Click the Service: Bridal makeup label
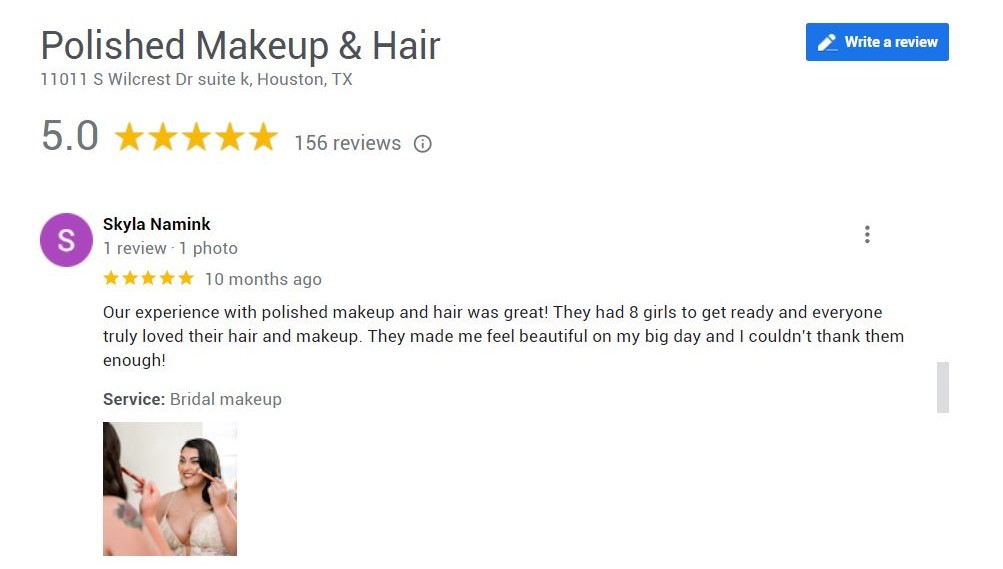This screenshot has height=569, width=1003. click(193, 400)
